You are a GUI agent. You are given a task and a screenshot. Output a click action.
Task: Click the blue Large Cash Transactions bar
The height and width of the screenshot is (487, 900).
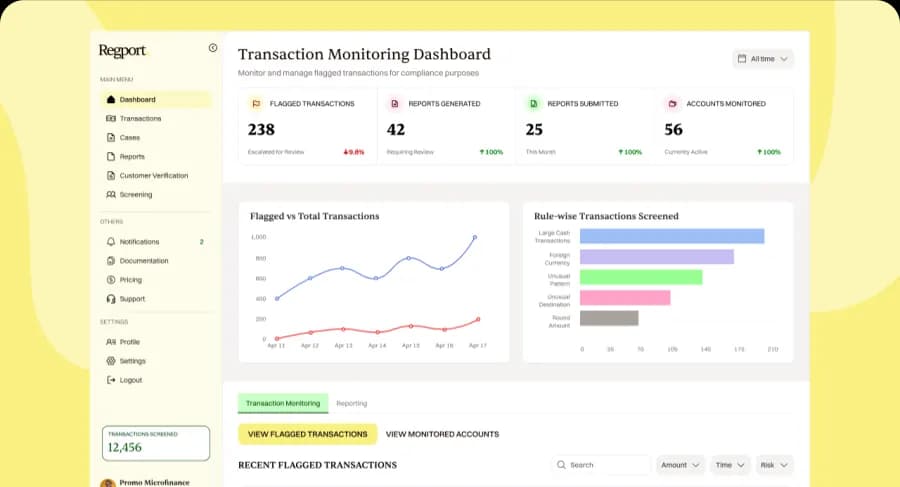pyautogui.click(x=672, y=236)
